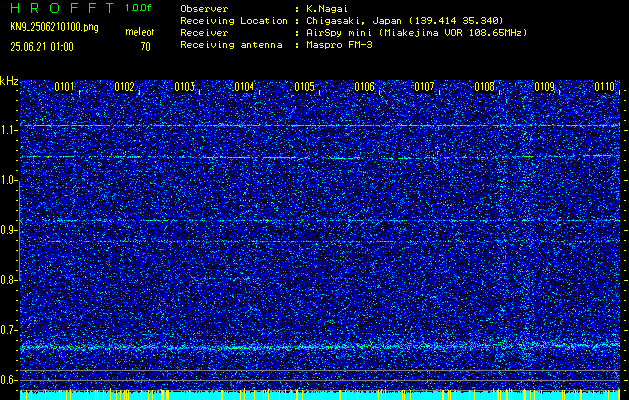
Task: Click the 0108 time marker
Action: pyautogui.click(x=485, y=87)
